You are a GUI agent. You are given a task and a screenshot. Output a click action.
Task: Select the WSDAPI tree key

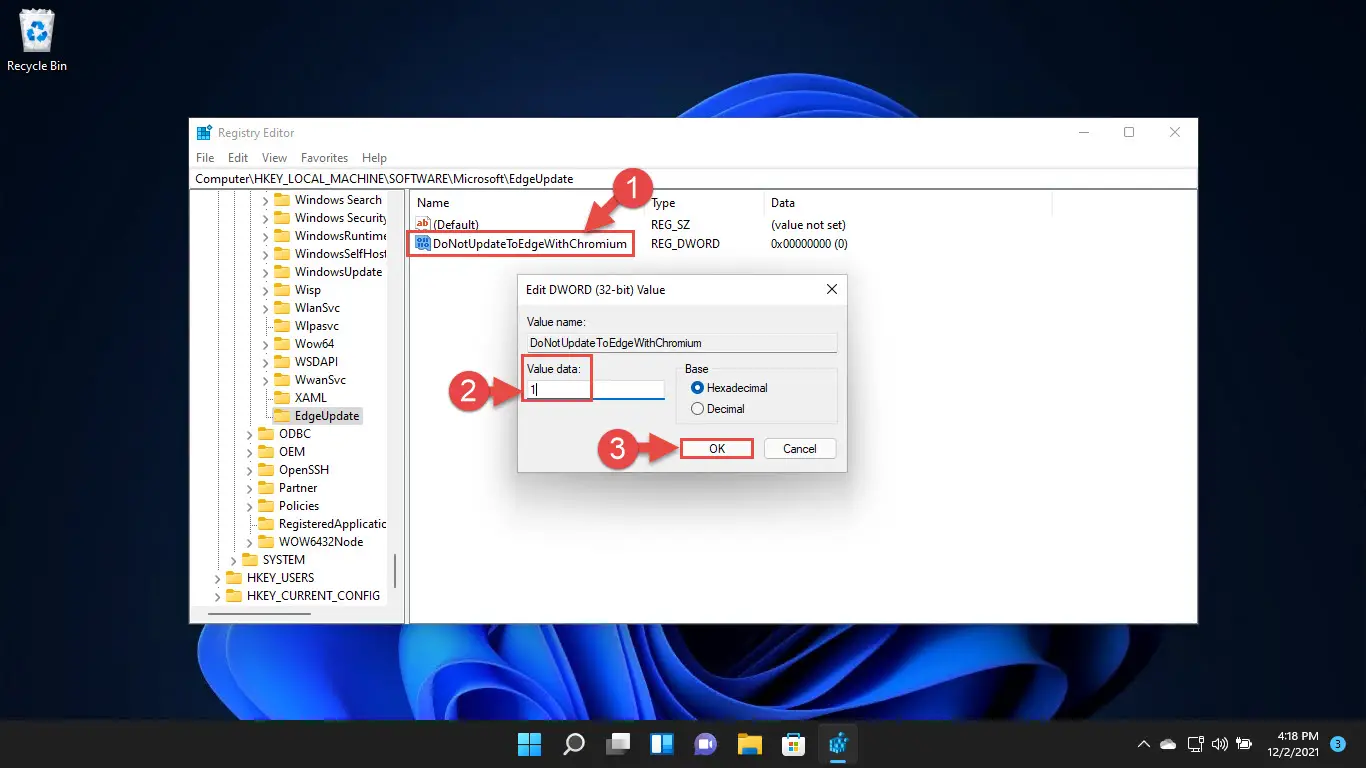pyautogui.click(x=315, y=362)
